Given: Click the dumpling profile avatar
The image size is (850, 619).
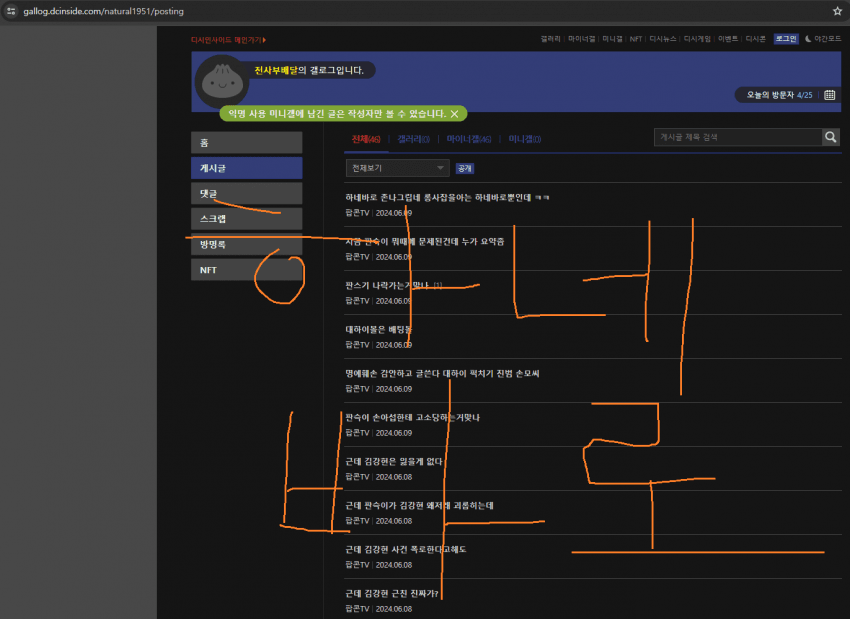Looking at the screenshot, I should click(221, 82).
